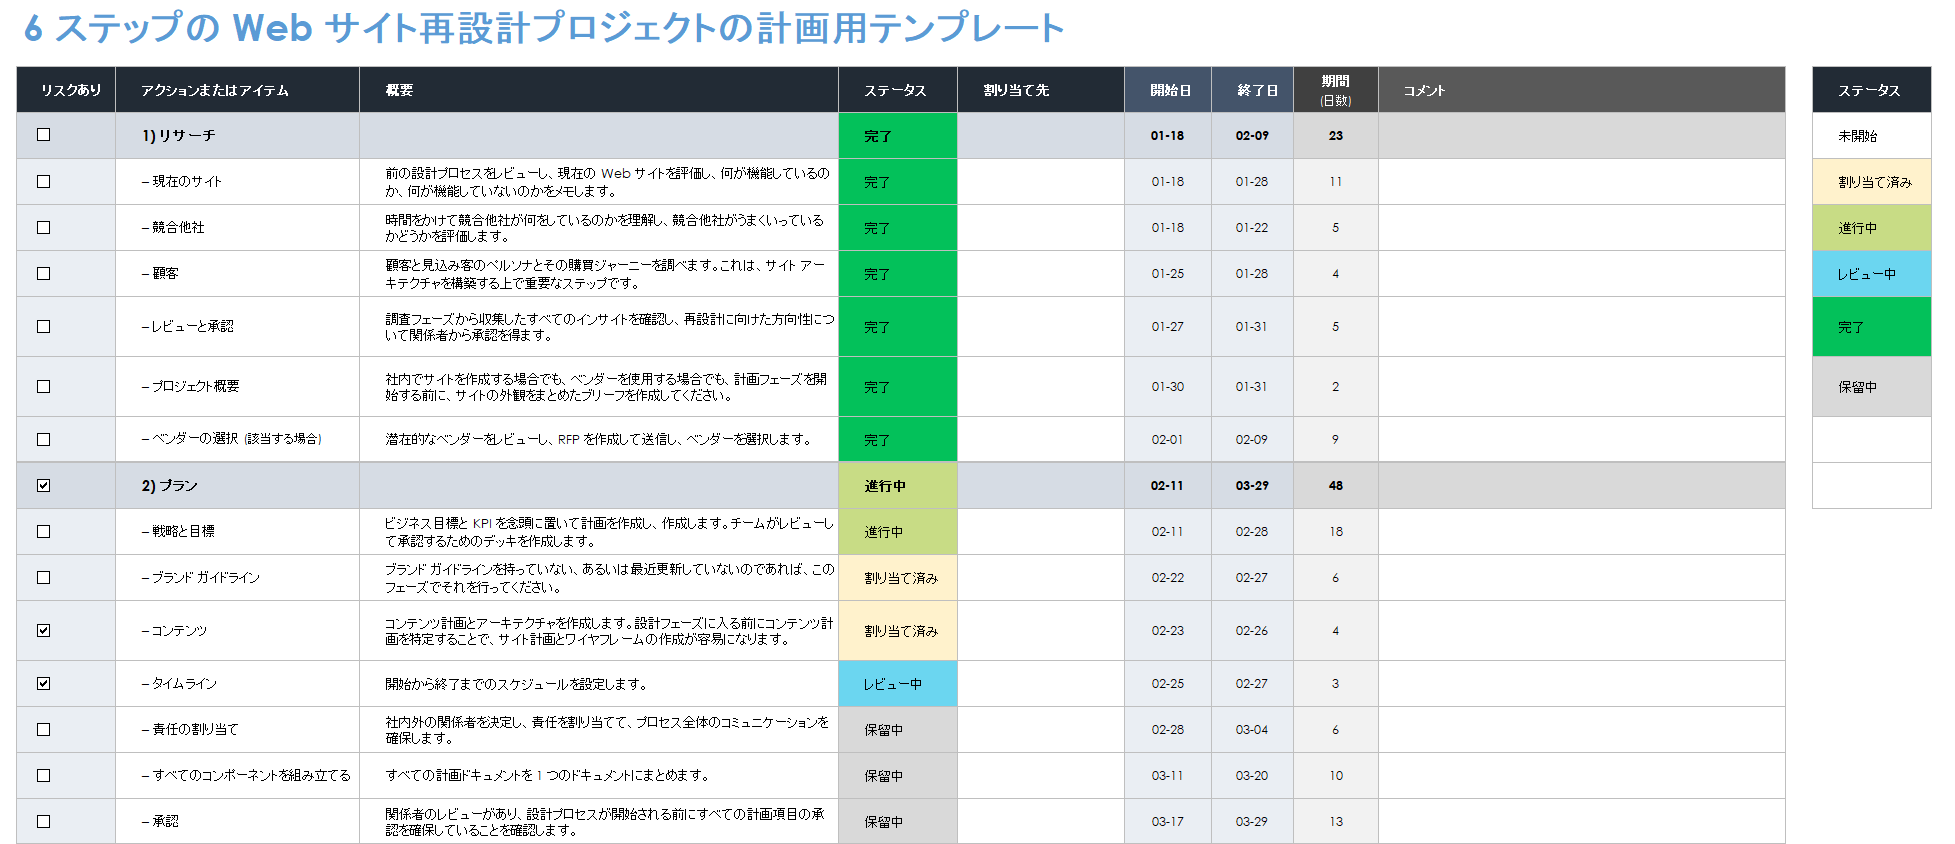The height and width of the screenshot is (844, 1955).
Task: Click the 期間 (日数) column header
Action: pos(1336,90)
